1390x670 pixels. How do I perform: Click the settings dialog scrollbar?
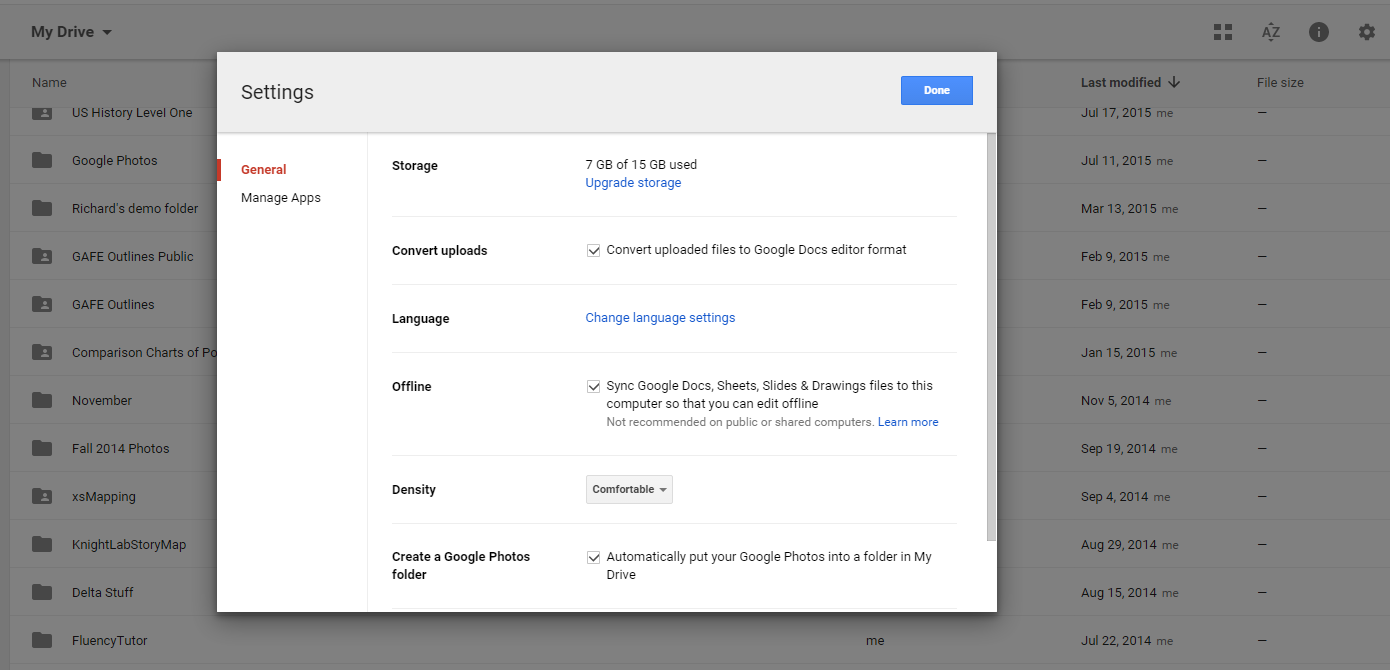(991, 336)
